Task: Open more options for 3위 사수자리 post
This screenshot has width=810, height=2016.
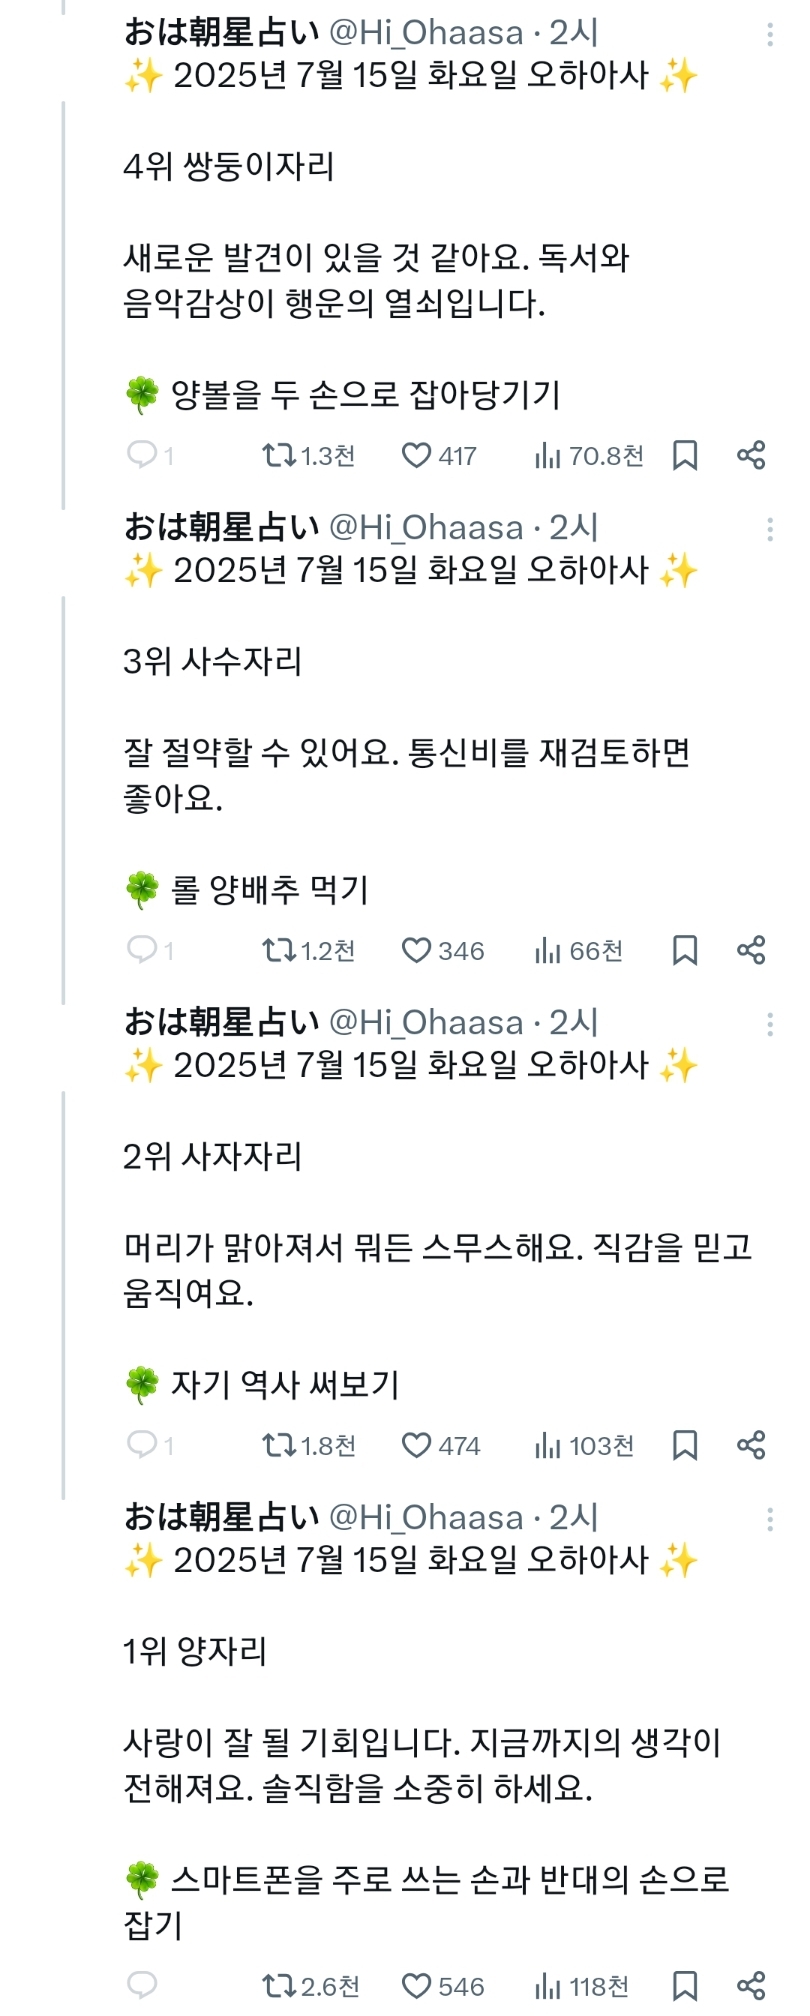Action: 769,529
